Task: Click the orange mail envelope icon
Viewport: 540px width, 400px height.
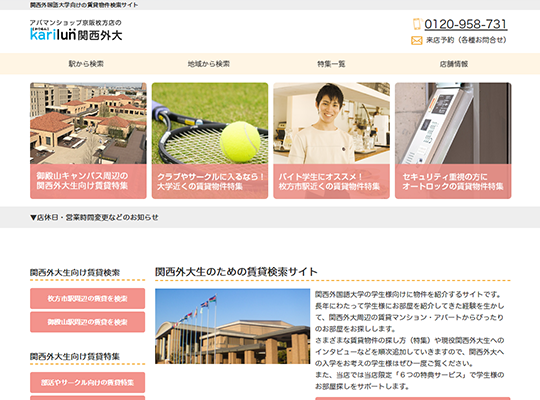Action: [416, 40]
